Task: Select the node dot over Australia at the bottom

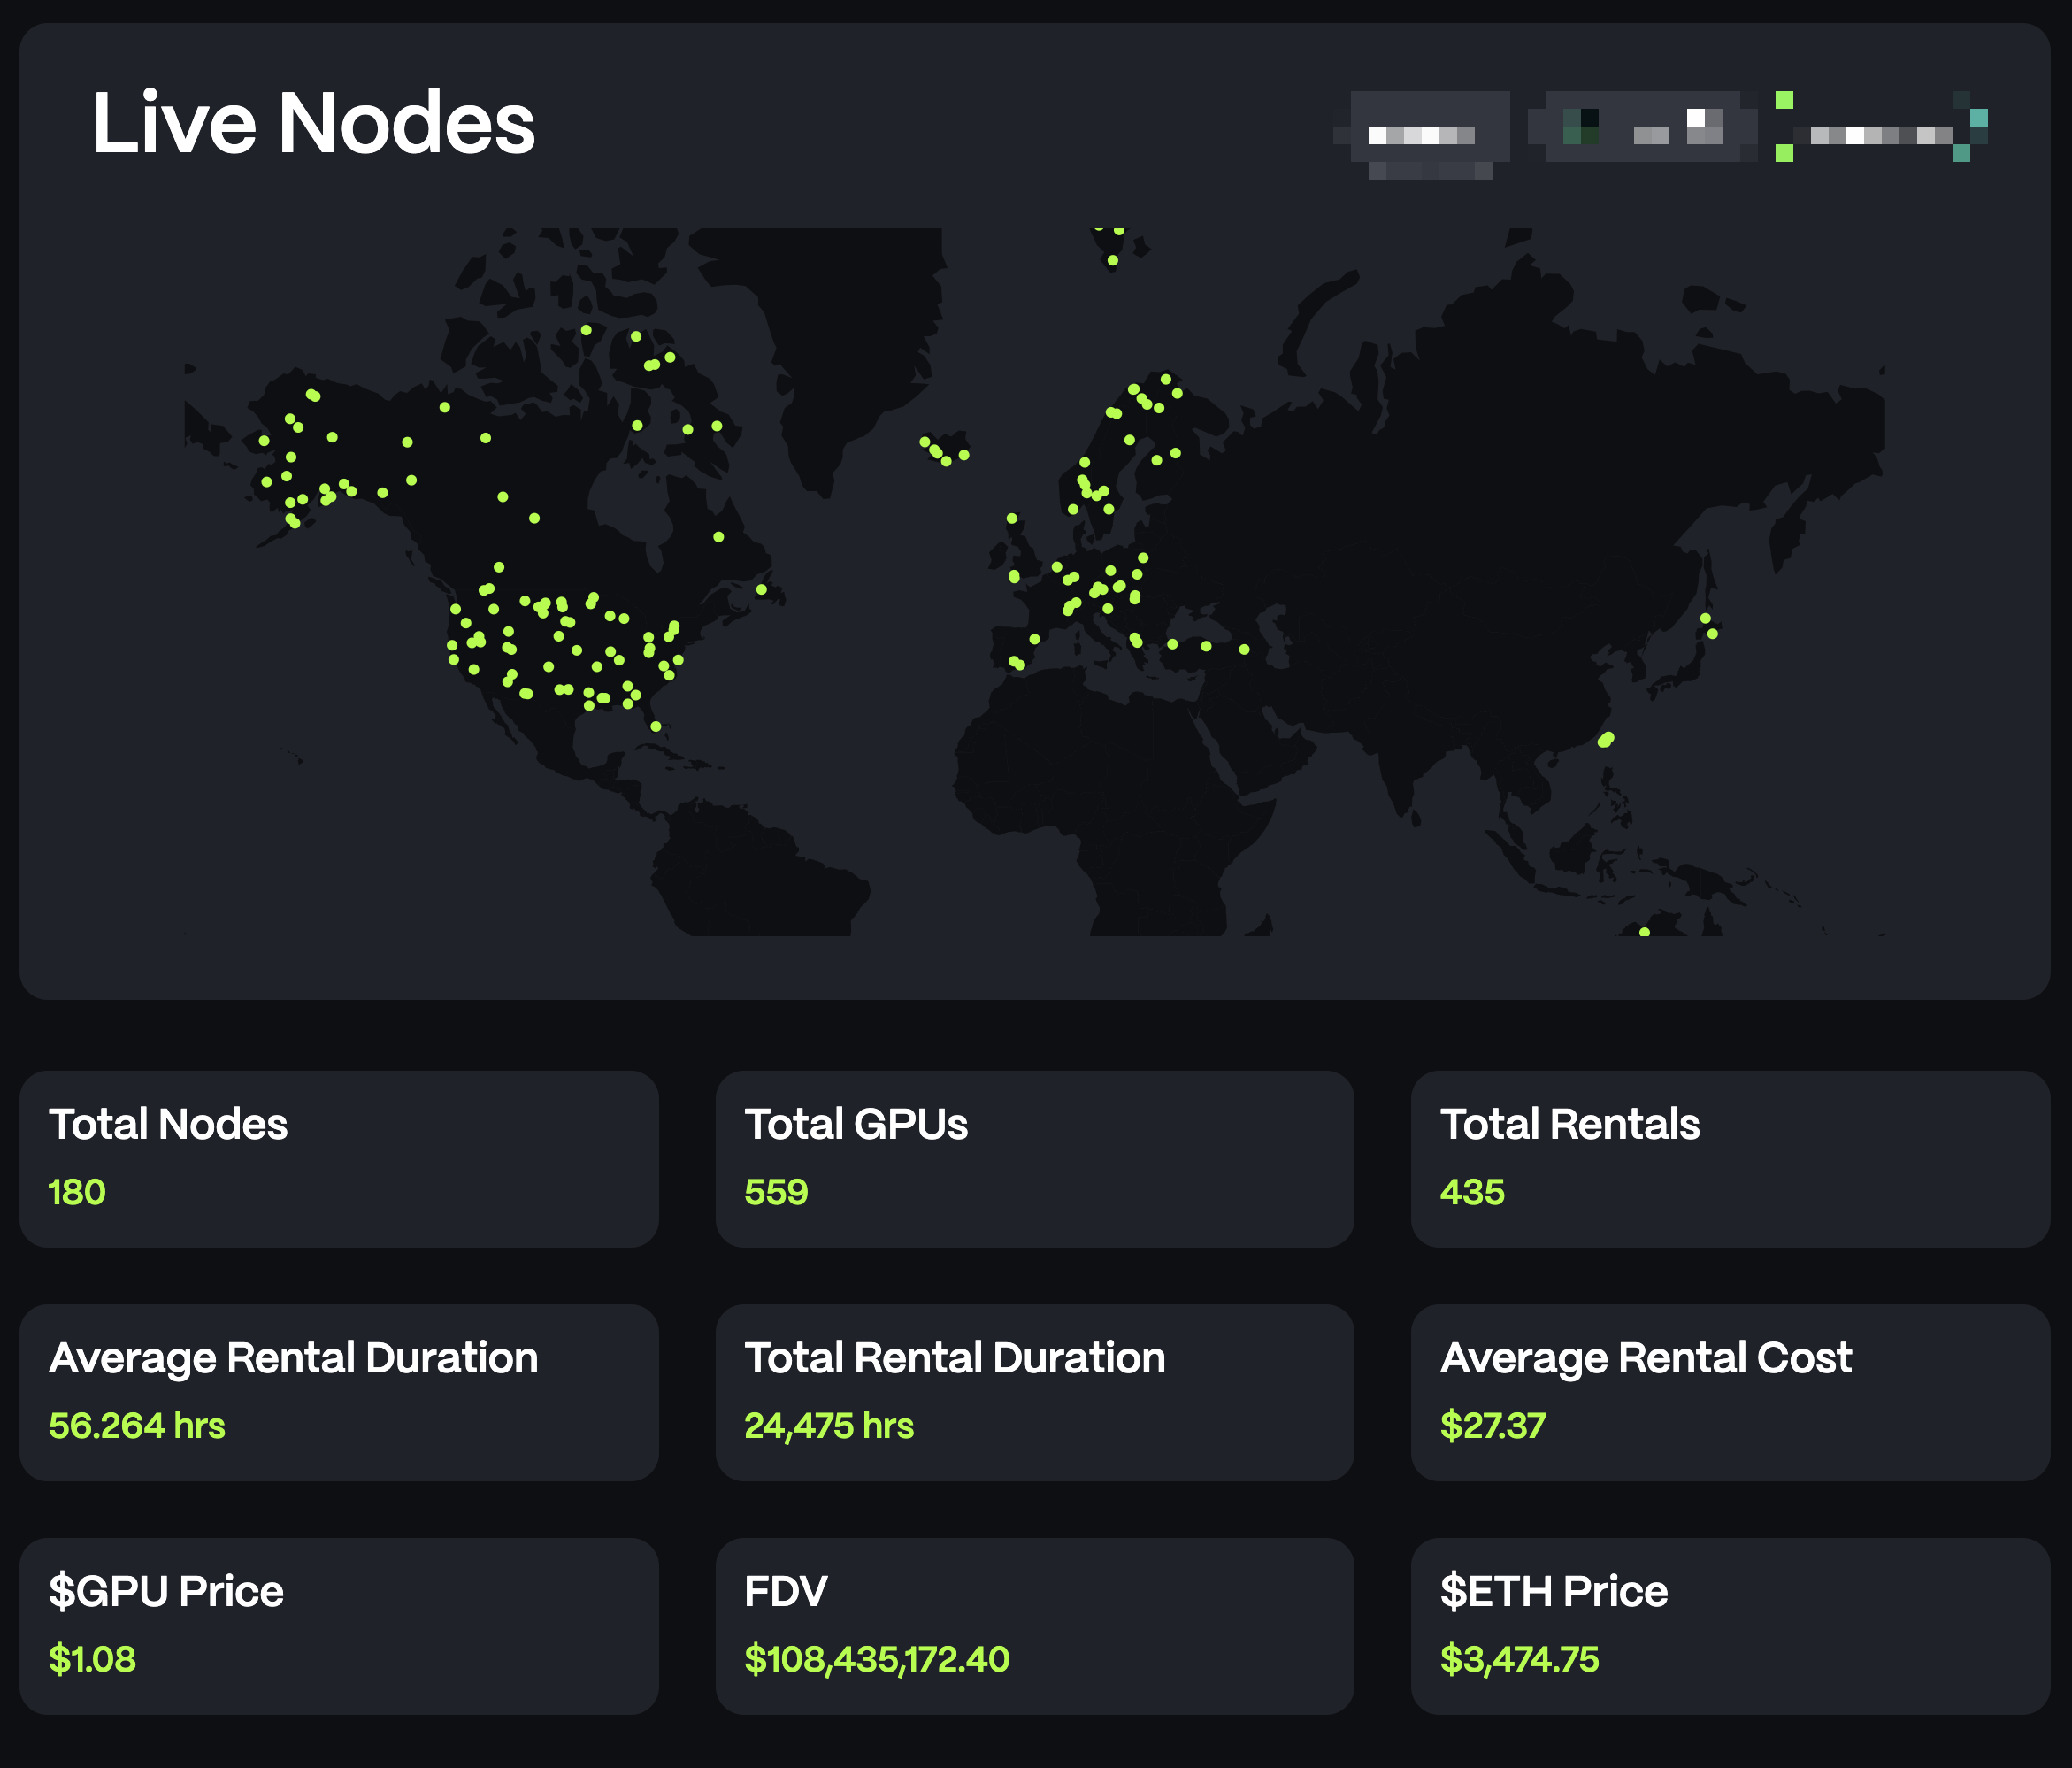Action: tap(1644, 931)
